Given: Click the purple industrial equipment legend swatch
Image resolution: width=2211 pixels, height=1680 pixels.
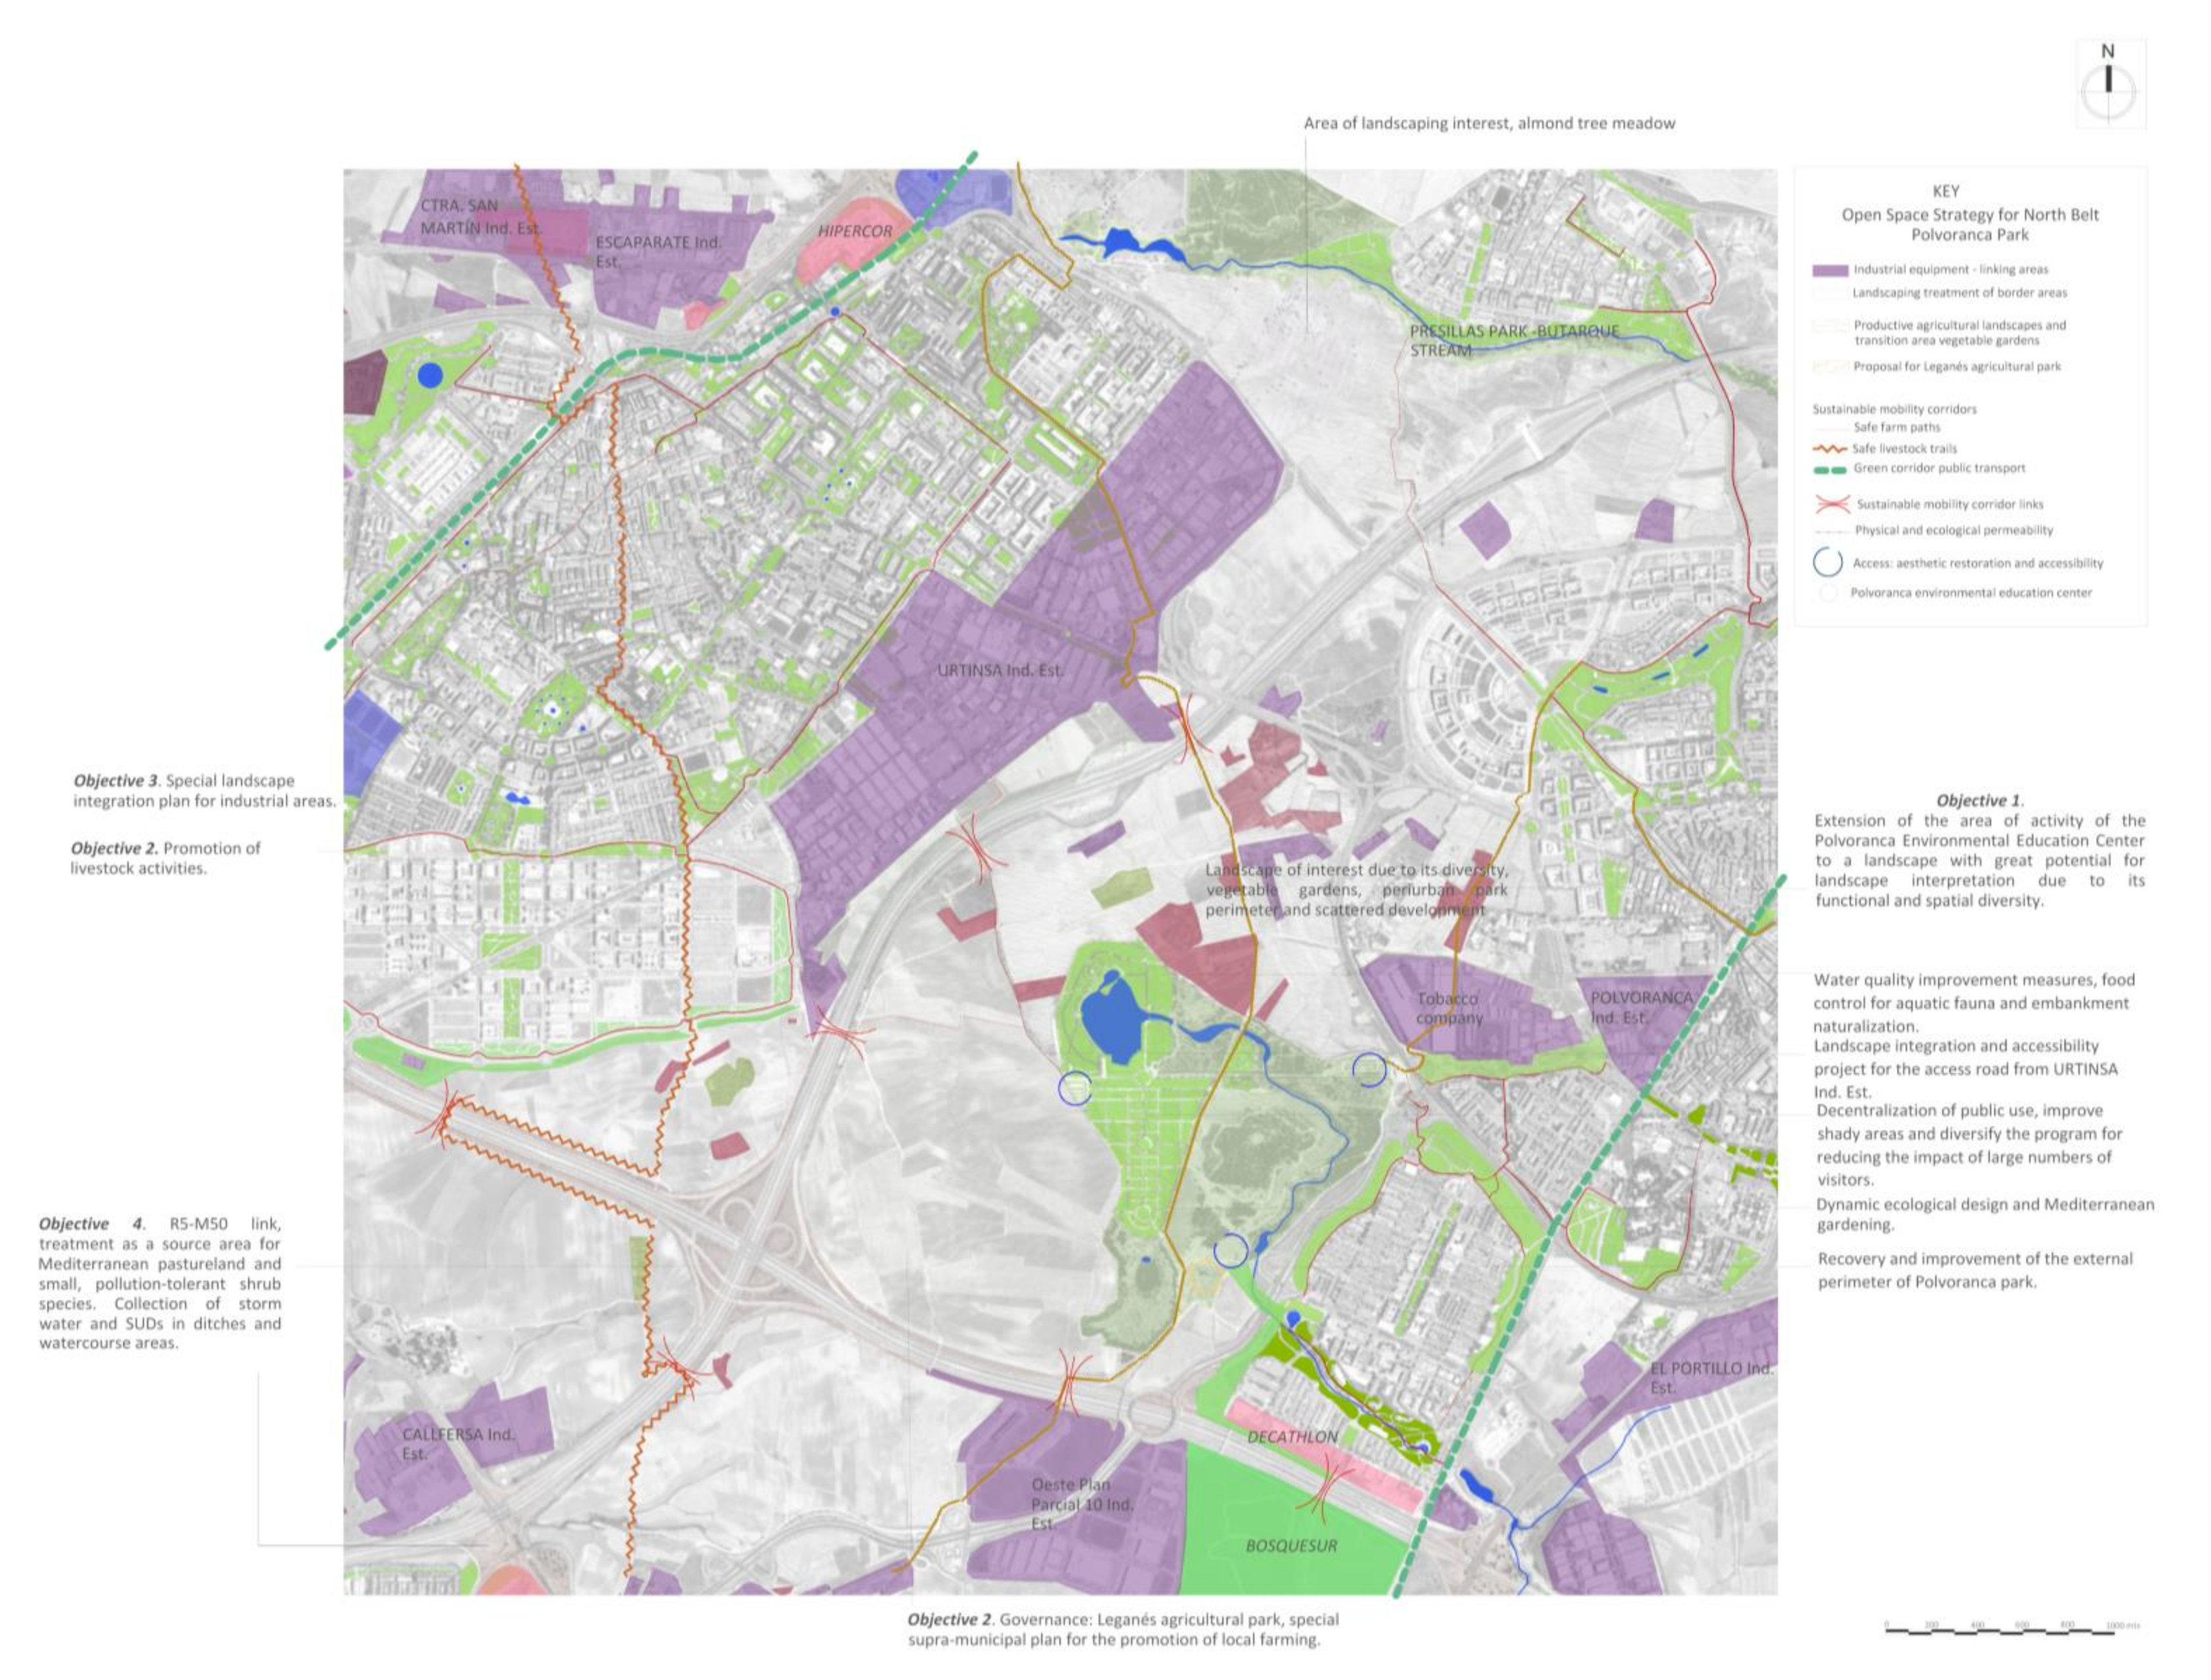Looking at the screenshot, I should pyautogui.click(x=1829, y=270).
